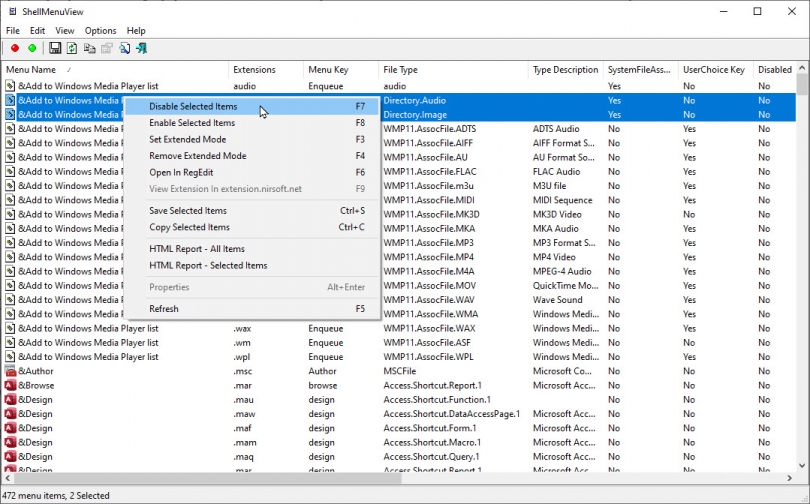Sort by Menu Name column header
The image size is (810, 504).
click(x=30, y=70)
